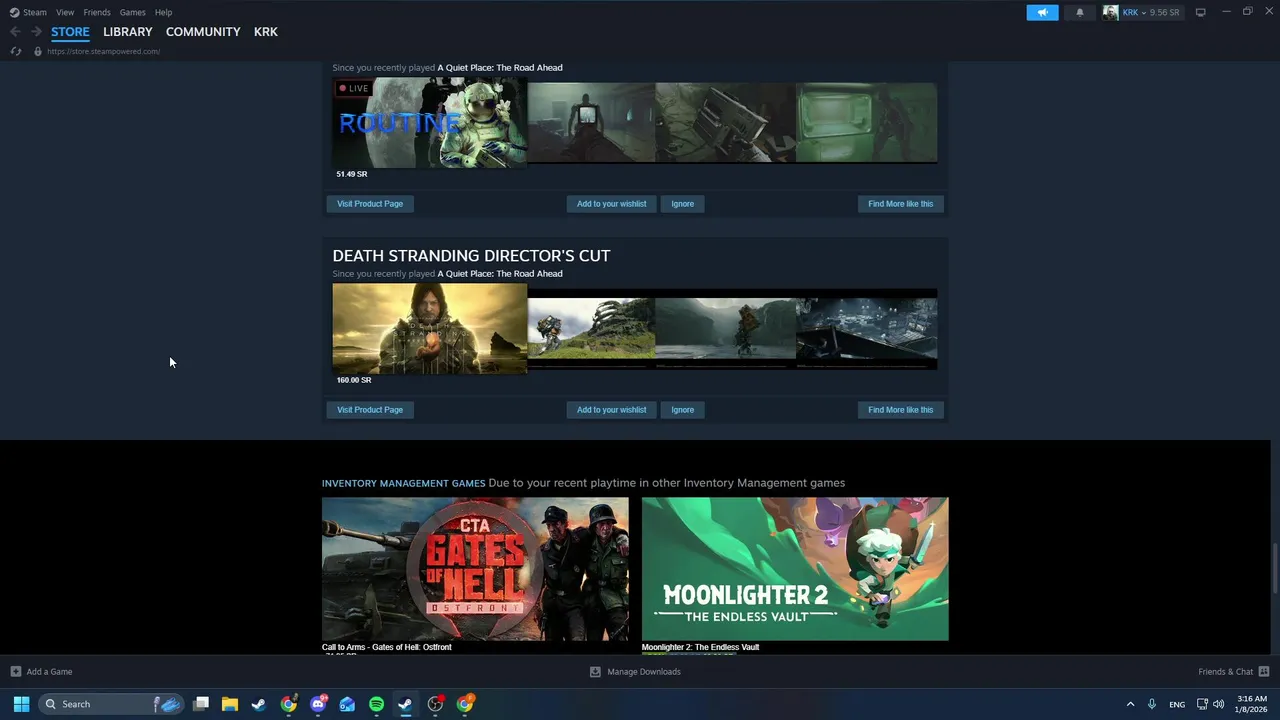Image resolution: width=1280 pixels, height=720 pixels.
Task: Click the Manage Downloads icon
Action: [x=595, y=672]
